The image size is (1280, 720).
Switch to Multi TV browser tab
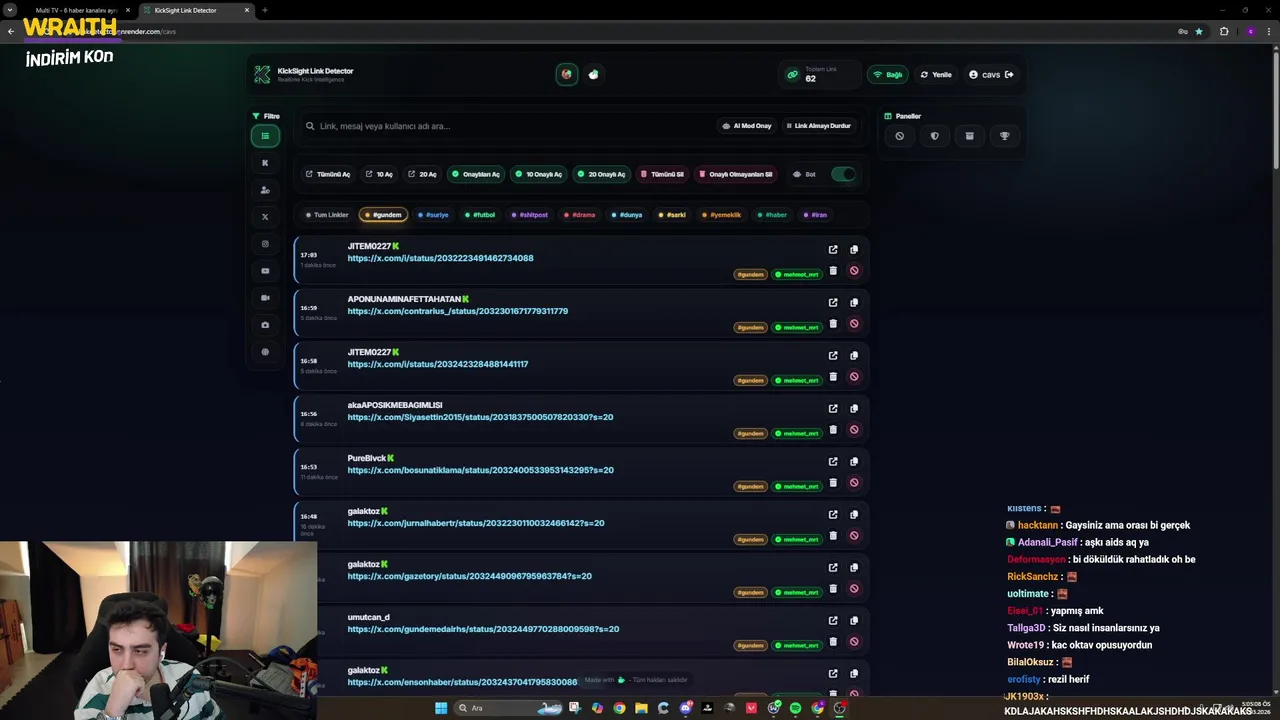point(77,10)
